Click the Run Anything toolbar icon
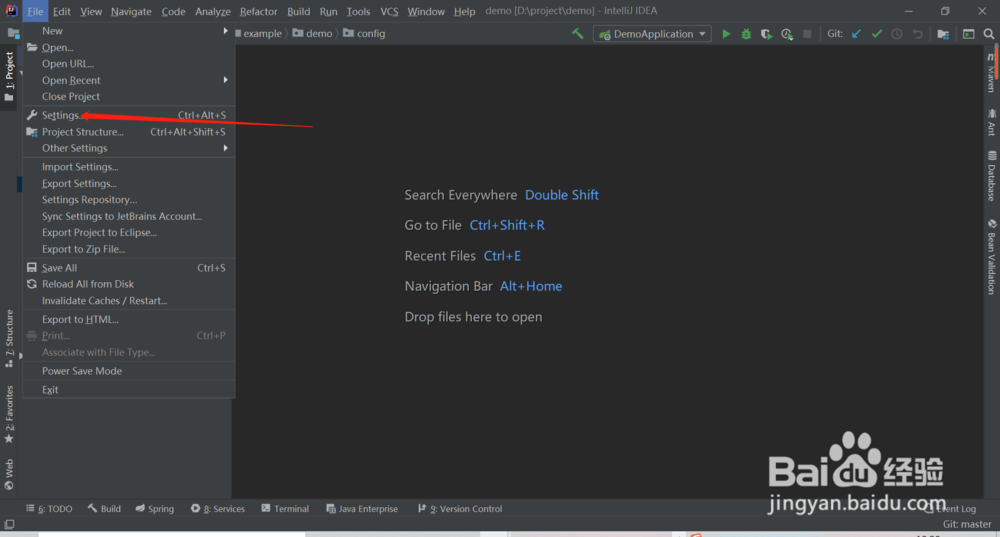Image resolution: width=1000 pixels, height=537 pixels. (969, 34)
